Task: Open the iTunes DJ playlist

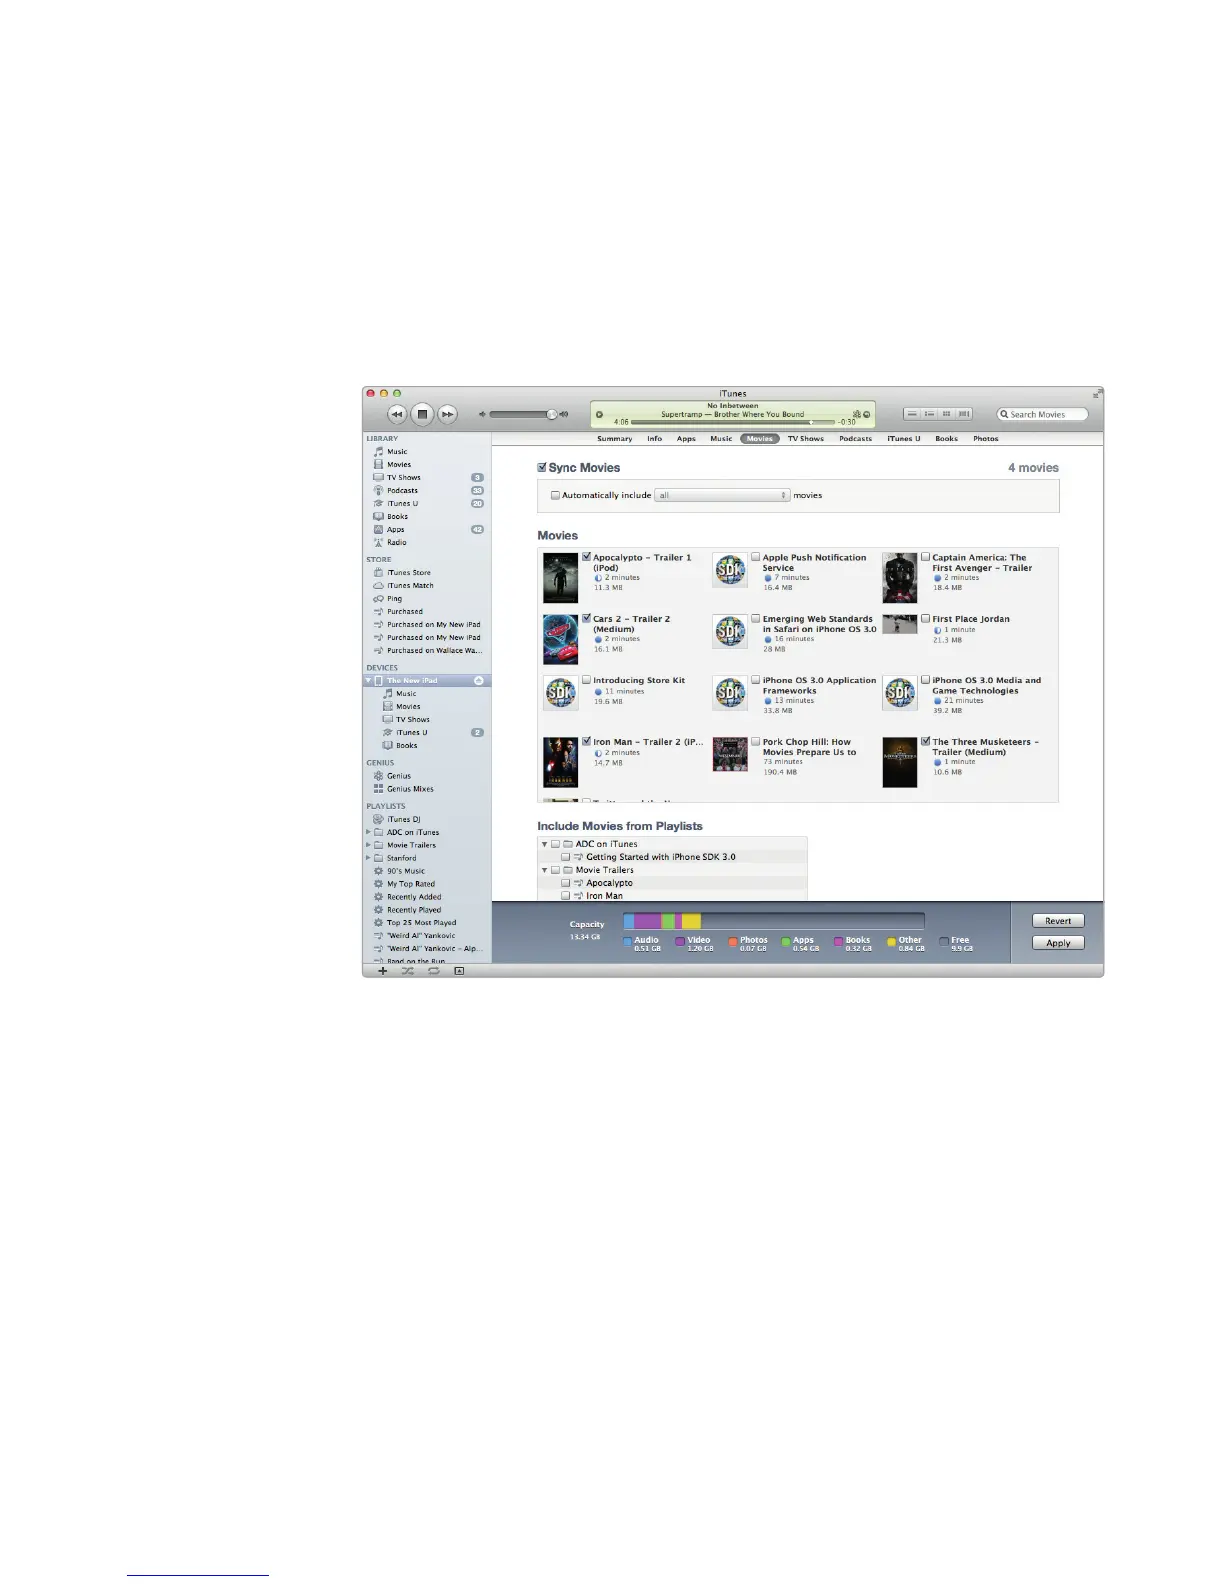Action: (403, 820)
